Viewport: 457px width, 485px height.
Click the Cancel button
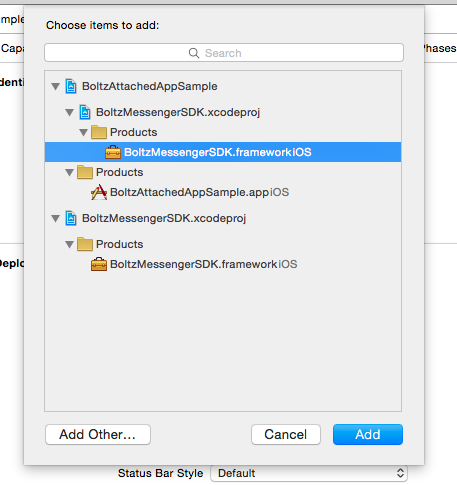[286, 434]
